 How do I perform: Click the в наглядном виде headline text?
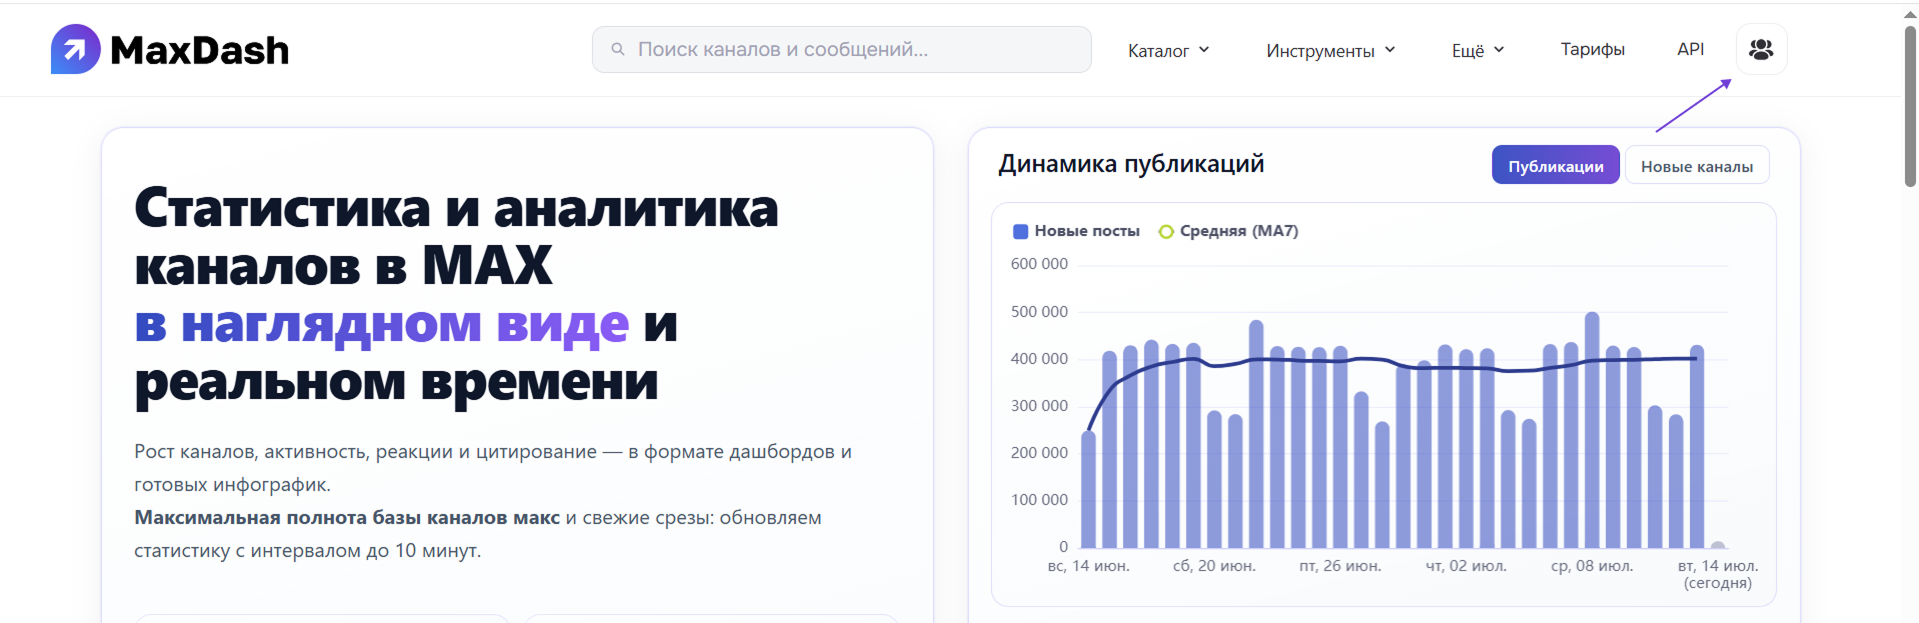point(382,324)
